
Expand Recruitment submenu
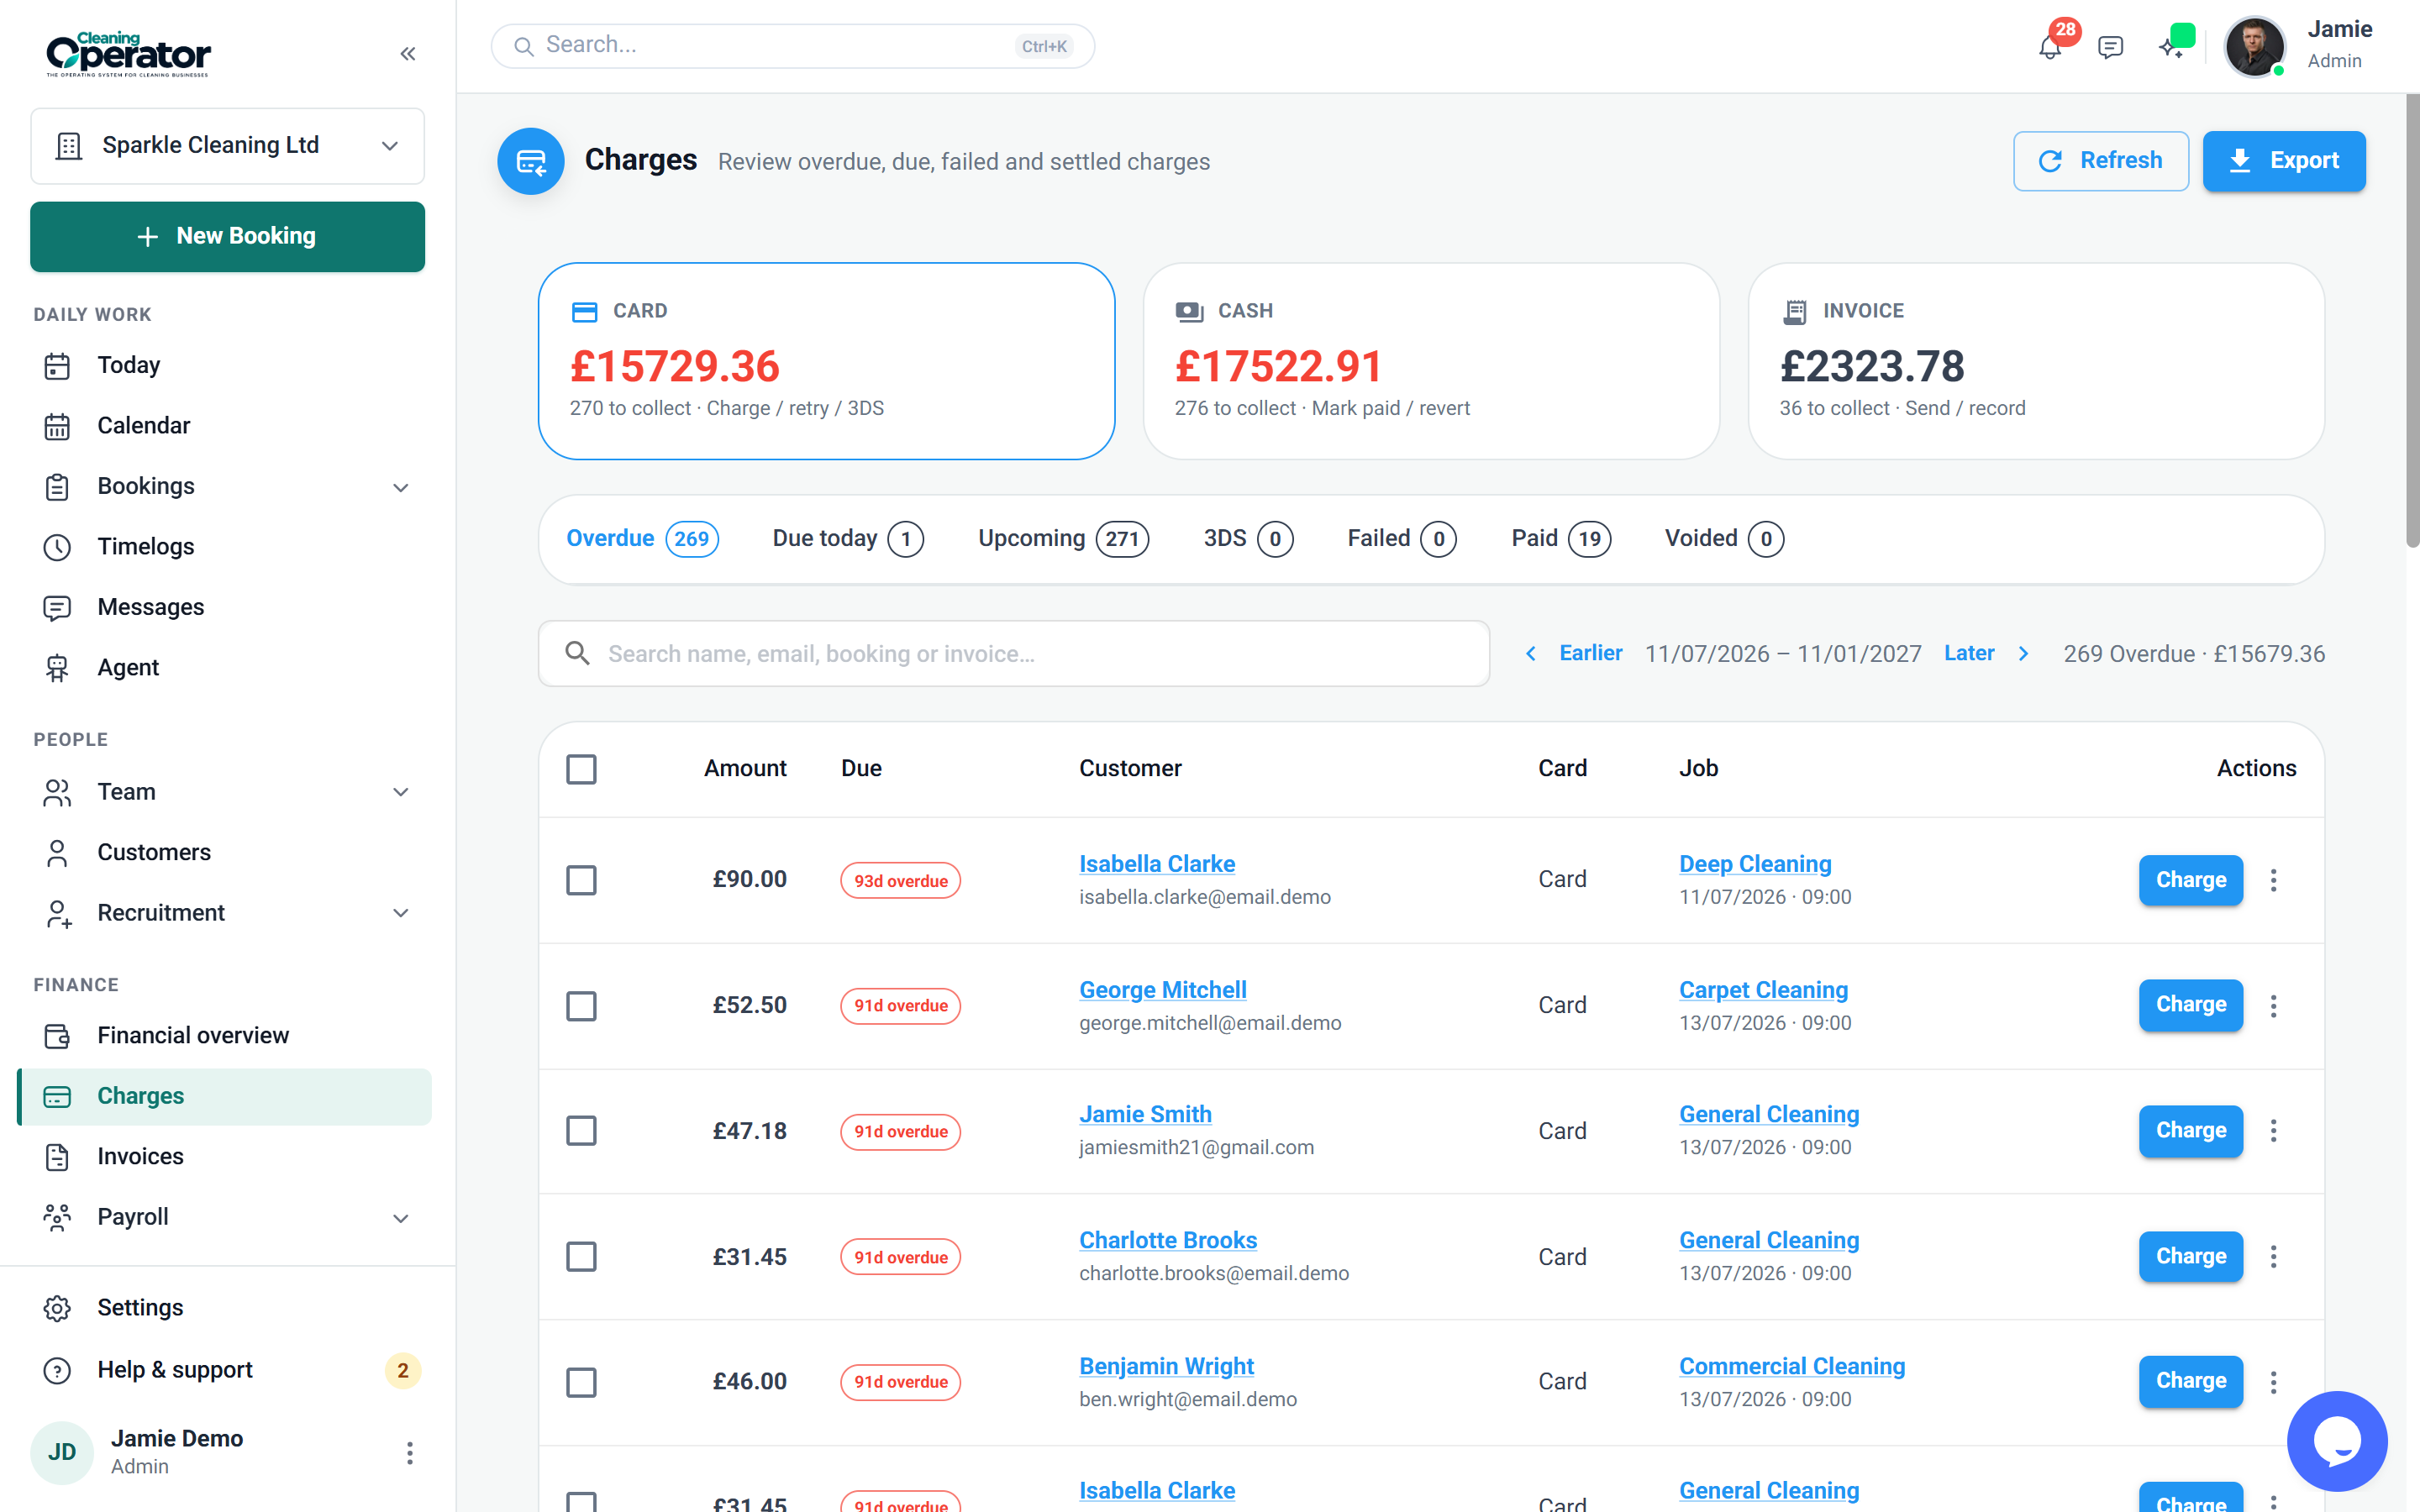400,913
